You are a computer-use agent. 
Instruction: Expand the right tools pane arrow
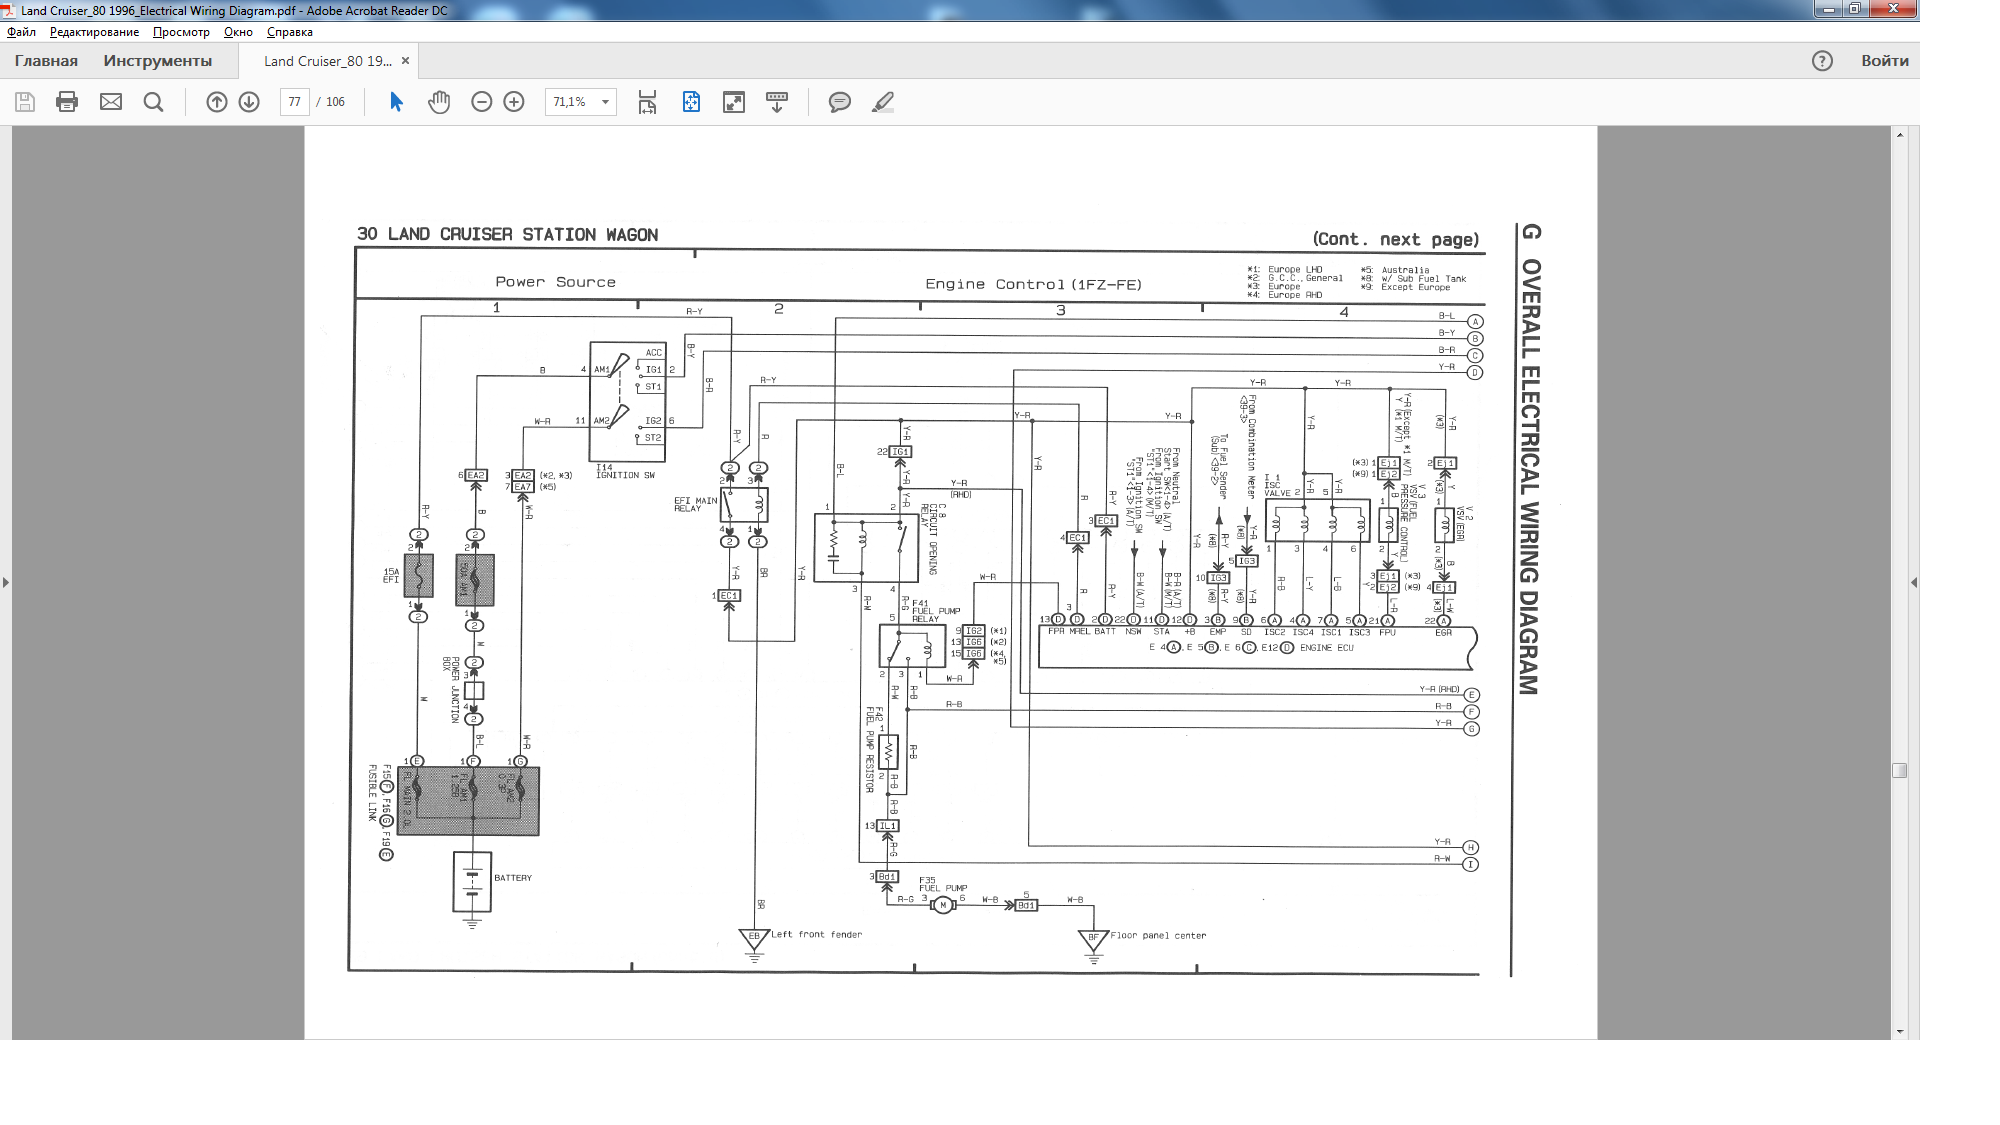click(x=1914, y=582)
